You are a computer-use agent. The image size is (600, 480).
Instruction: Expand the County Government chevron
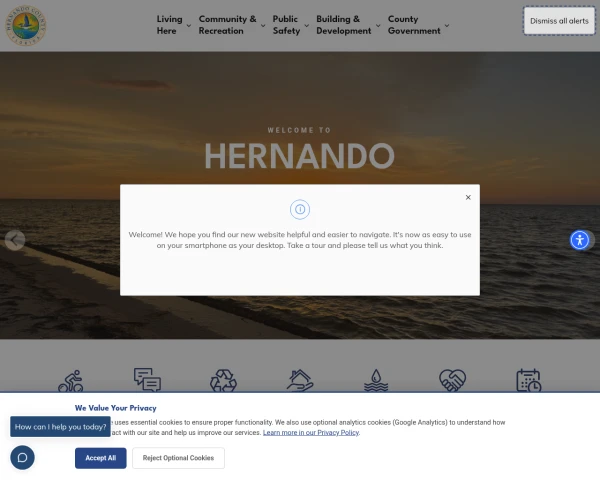click(447, 26)
